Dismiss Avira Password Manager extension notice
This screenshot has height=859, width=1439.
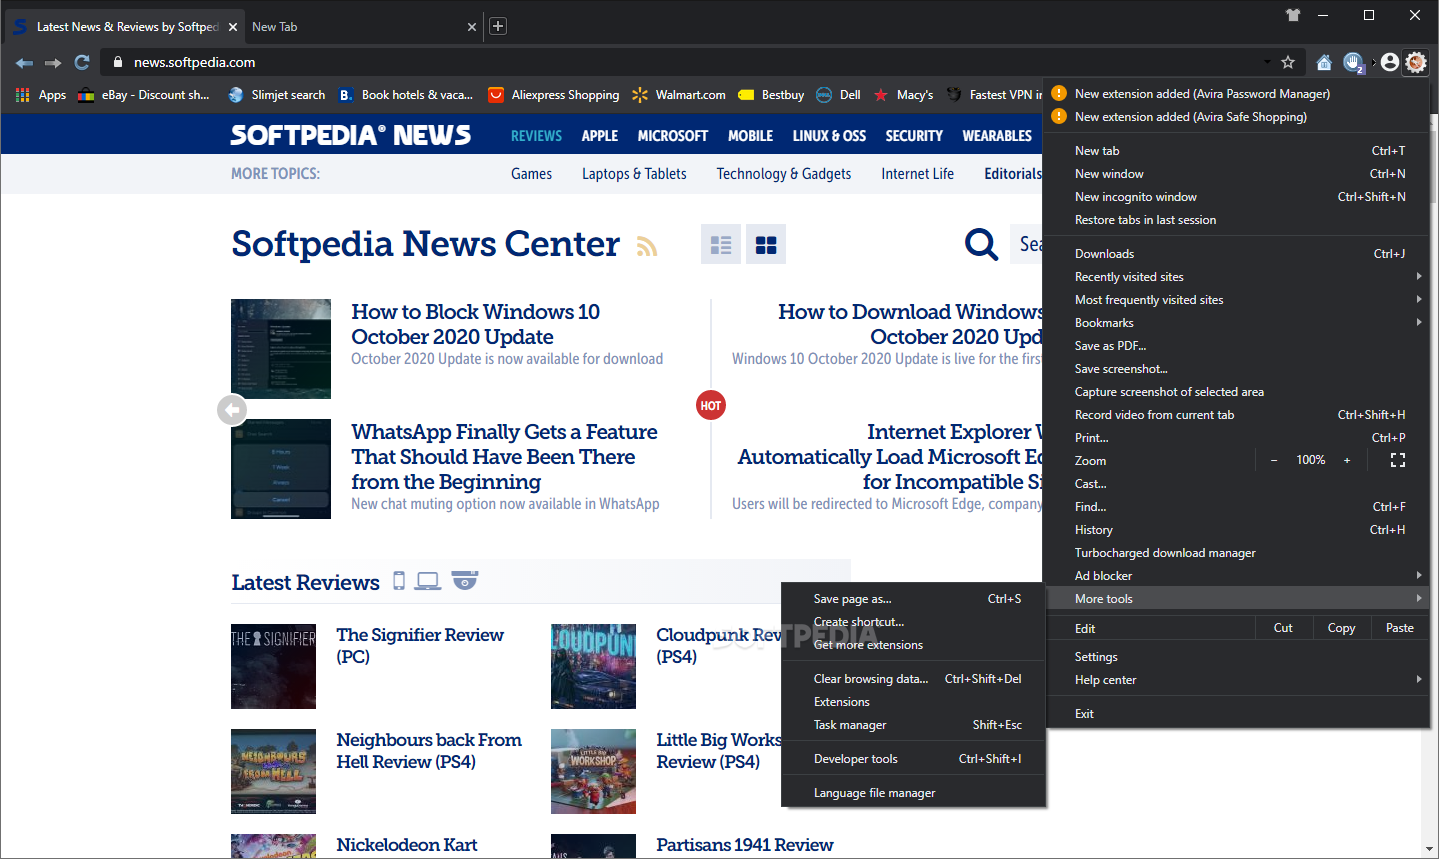coord(1236,94)
